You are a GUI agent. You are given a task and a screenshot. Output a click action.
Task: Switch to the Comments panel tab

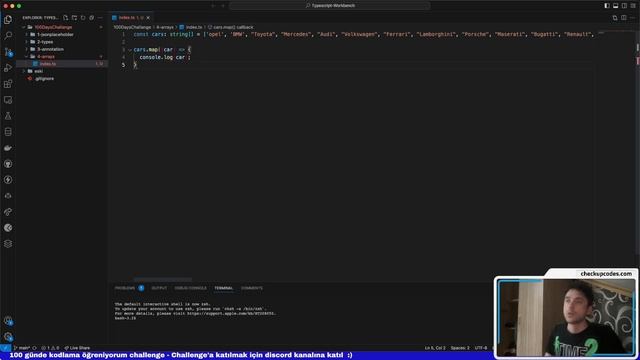pos(252,288)
